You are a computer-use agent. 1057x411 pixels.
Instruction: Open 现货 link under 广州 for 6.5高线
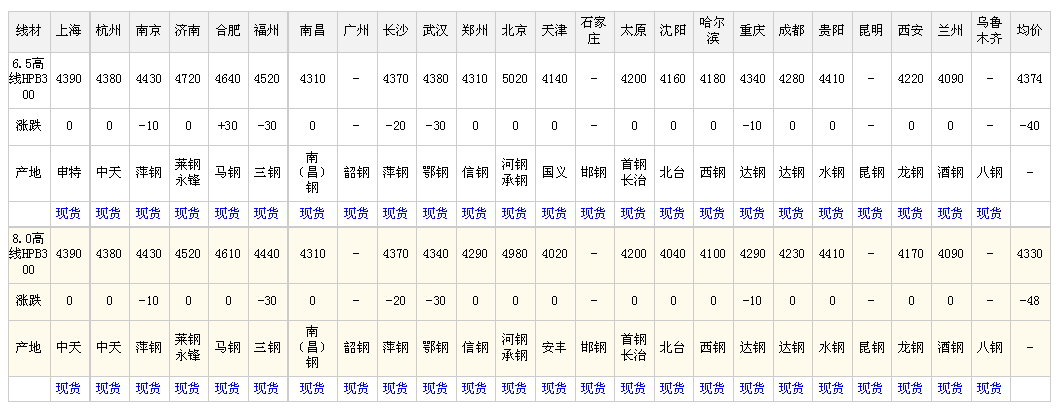356,213
